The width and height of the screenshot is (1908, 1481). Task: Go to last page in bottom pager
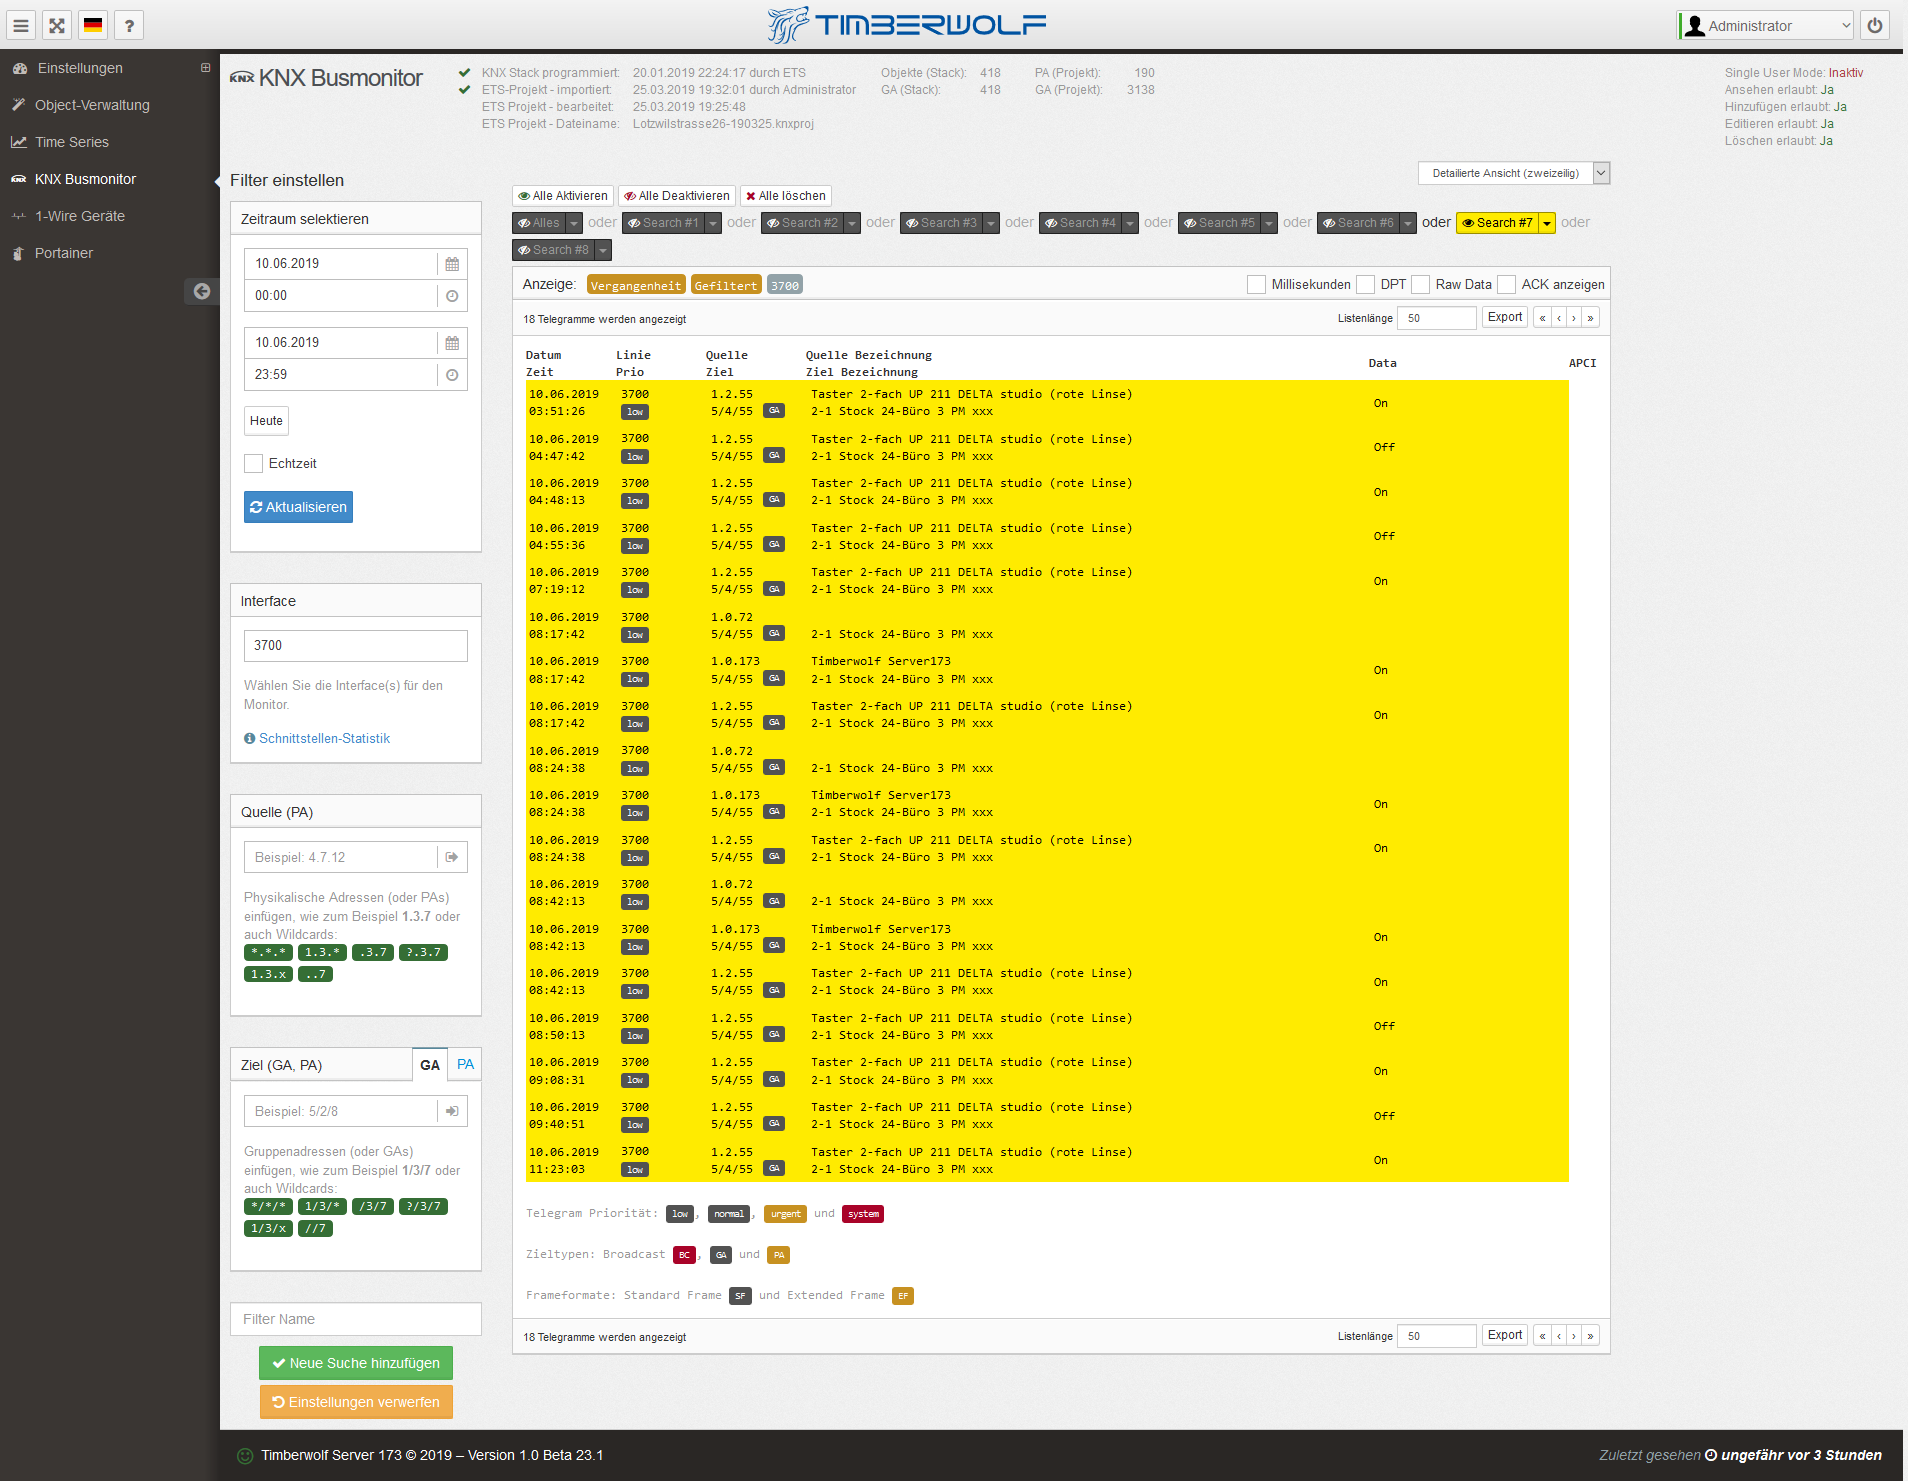tap(1590, 1336)
